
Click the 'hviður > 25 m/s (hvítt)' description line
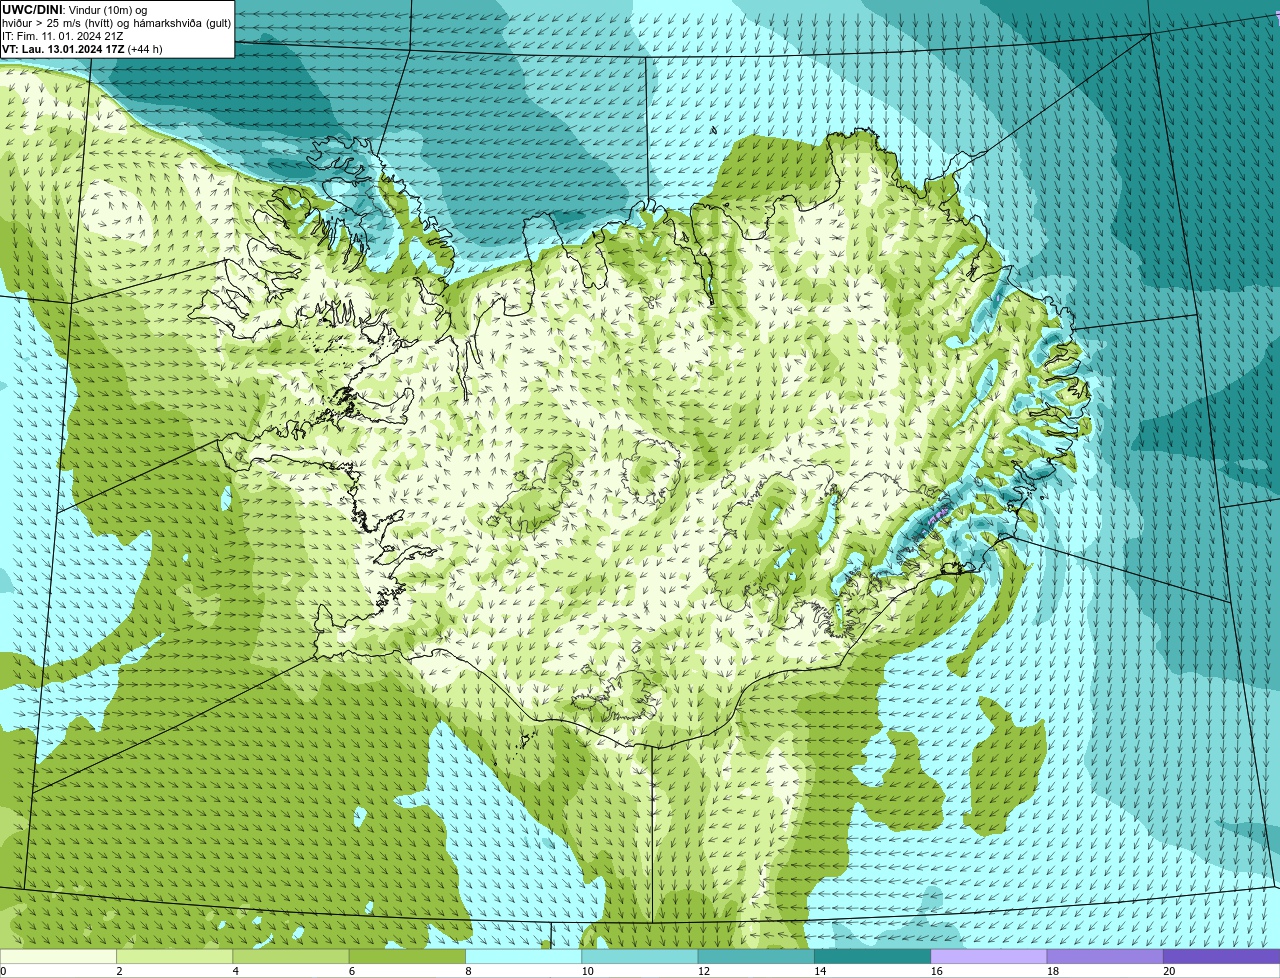tap(116, 23)
